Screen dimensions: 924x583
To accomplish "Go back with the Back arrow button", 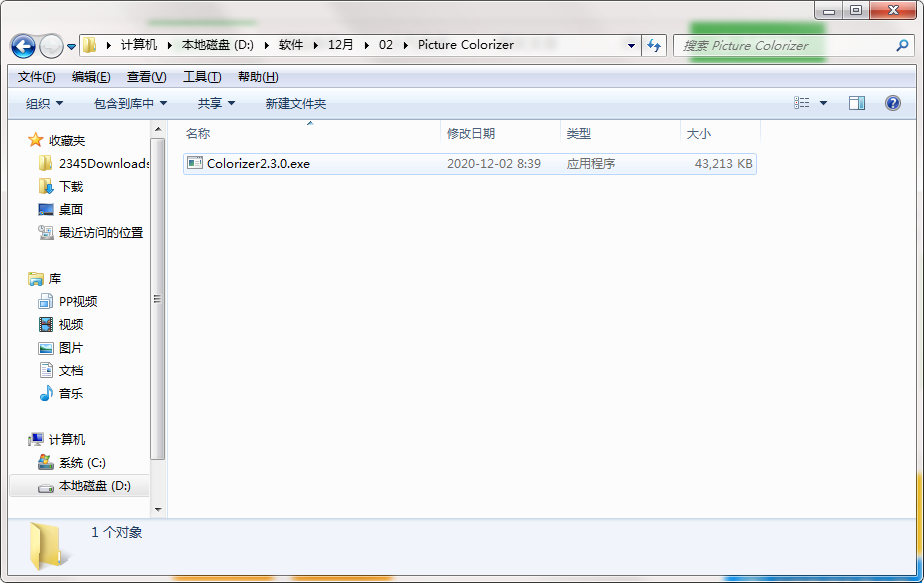I will pyautogui.click(x=23, y=45).
